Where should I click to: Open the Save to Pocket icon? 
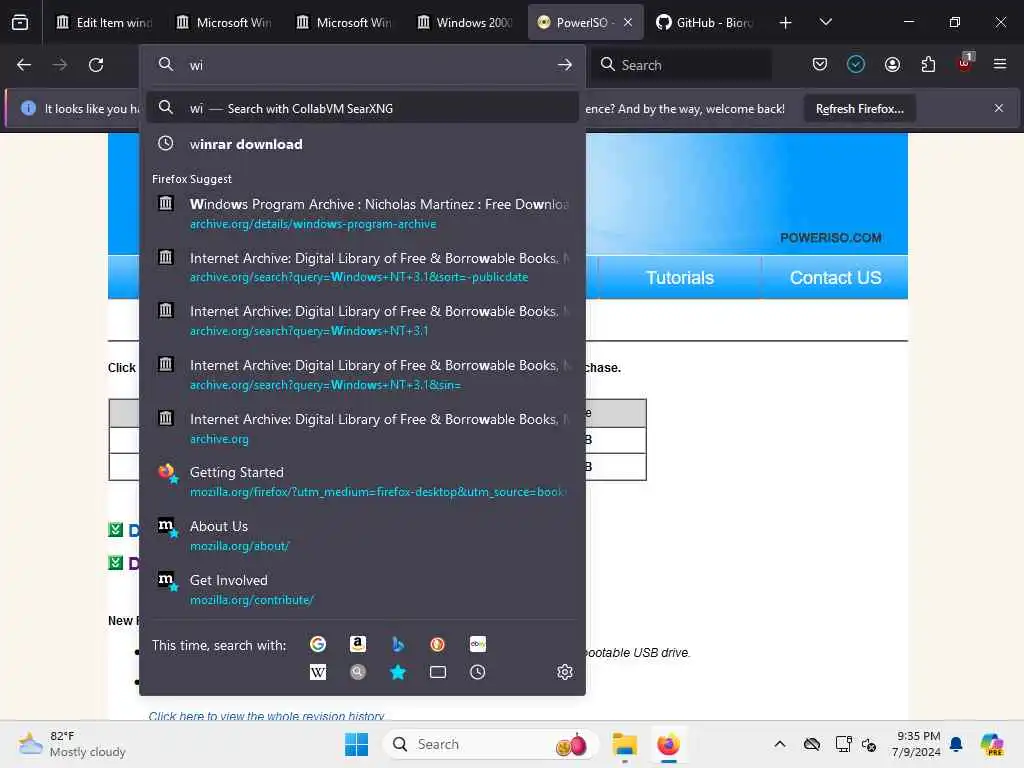[820, 64]
